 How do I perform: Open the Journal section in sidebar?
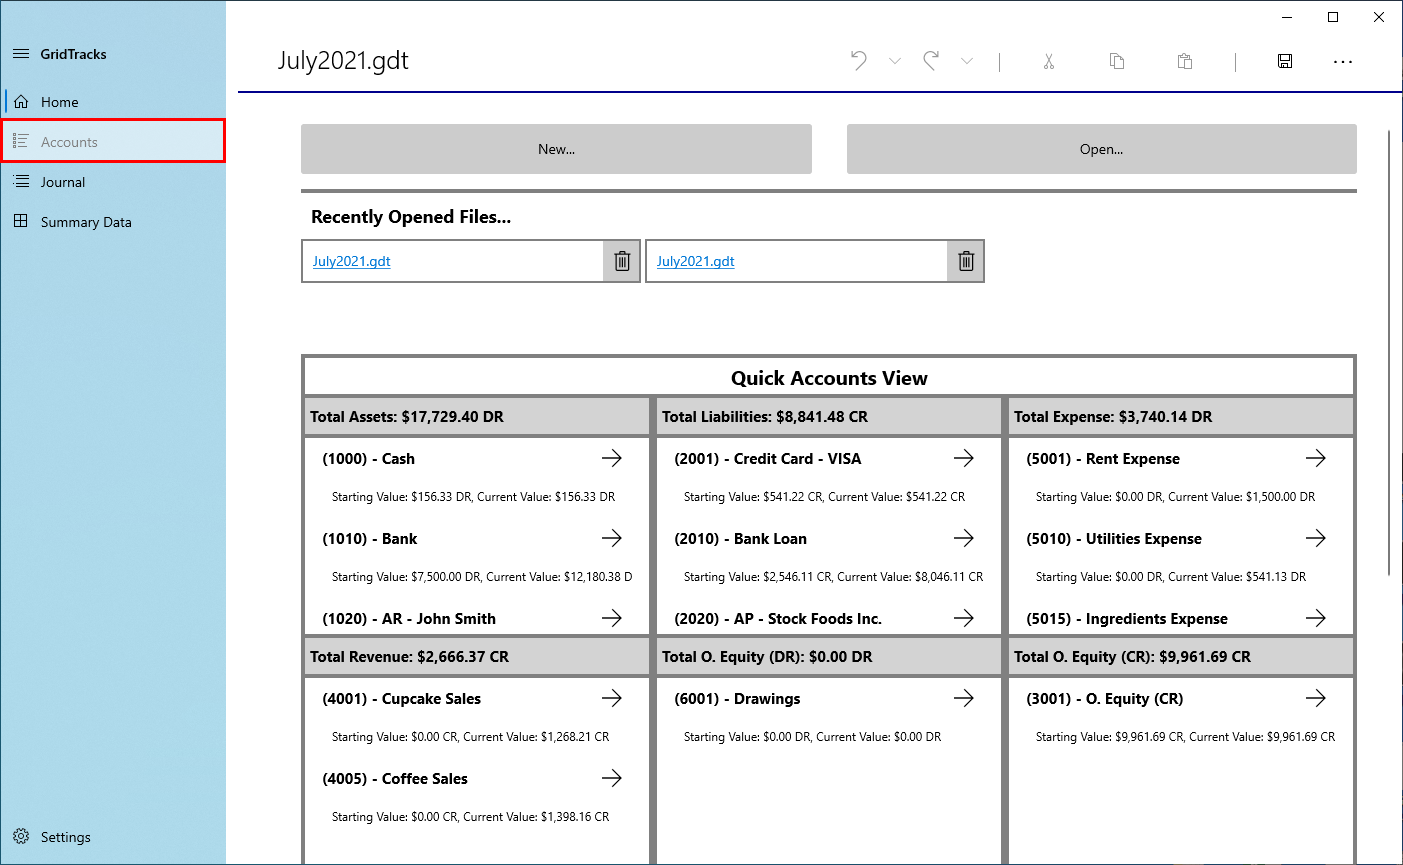click(x=113, y=182)
